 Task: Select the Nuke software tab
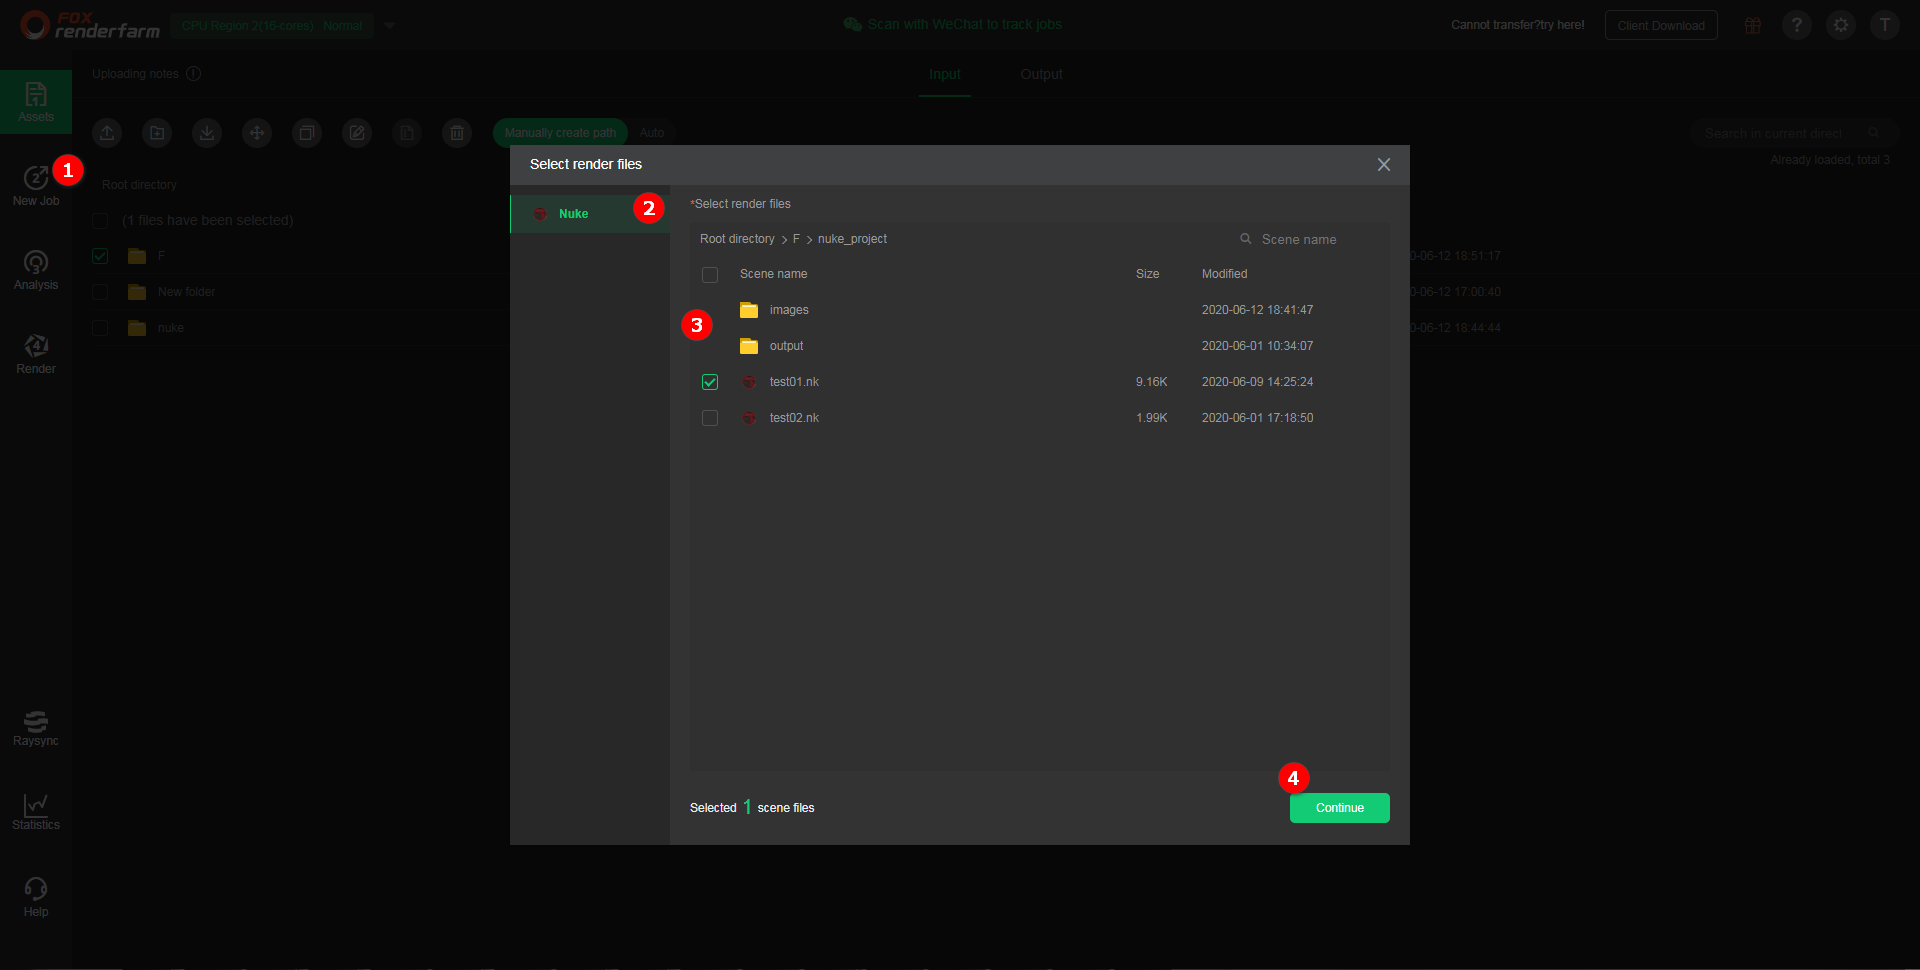[x=590, y=214]
